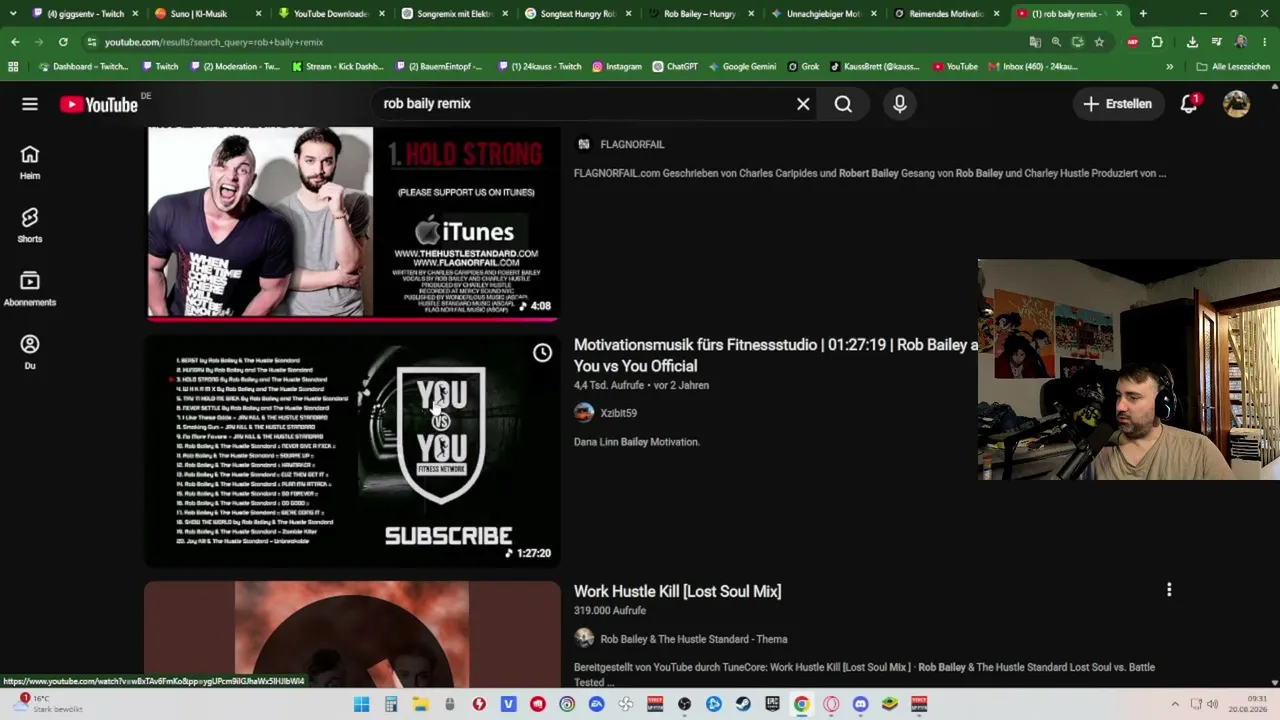Switch to the giggsentv Twitch tab

85,14
